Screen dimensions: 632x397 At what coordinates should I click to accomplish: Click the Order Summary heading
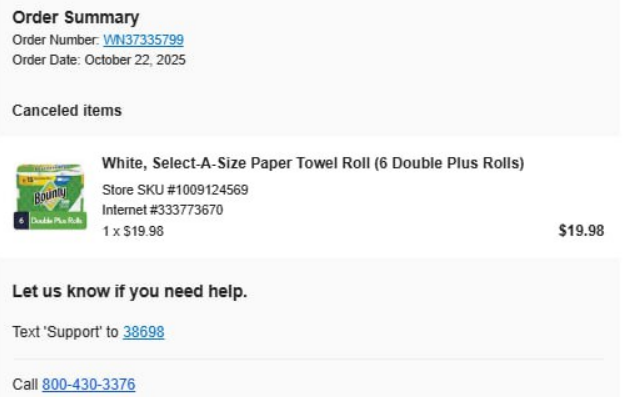click(76, 17)
